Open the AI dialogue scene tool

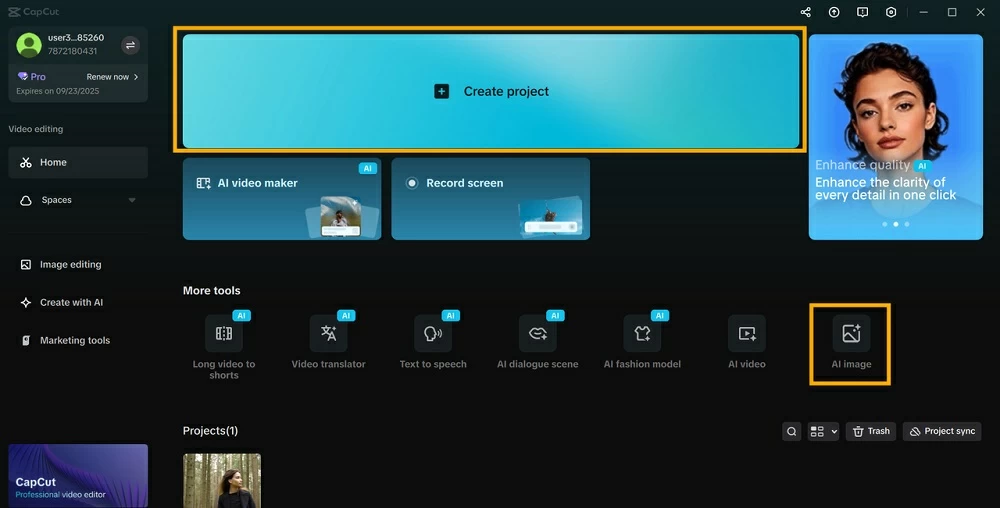[x=537, y=334]
